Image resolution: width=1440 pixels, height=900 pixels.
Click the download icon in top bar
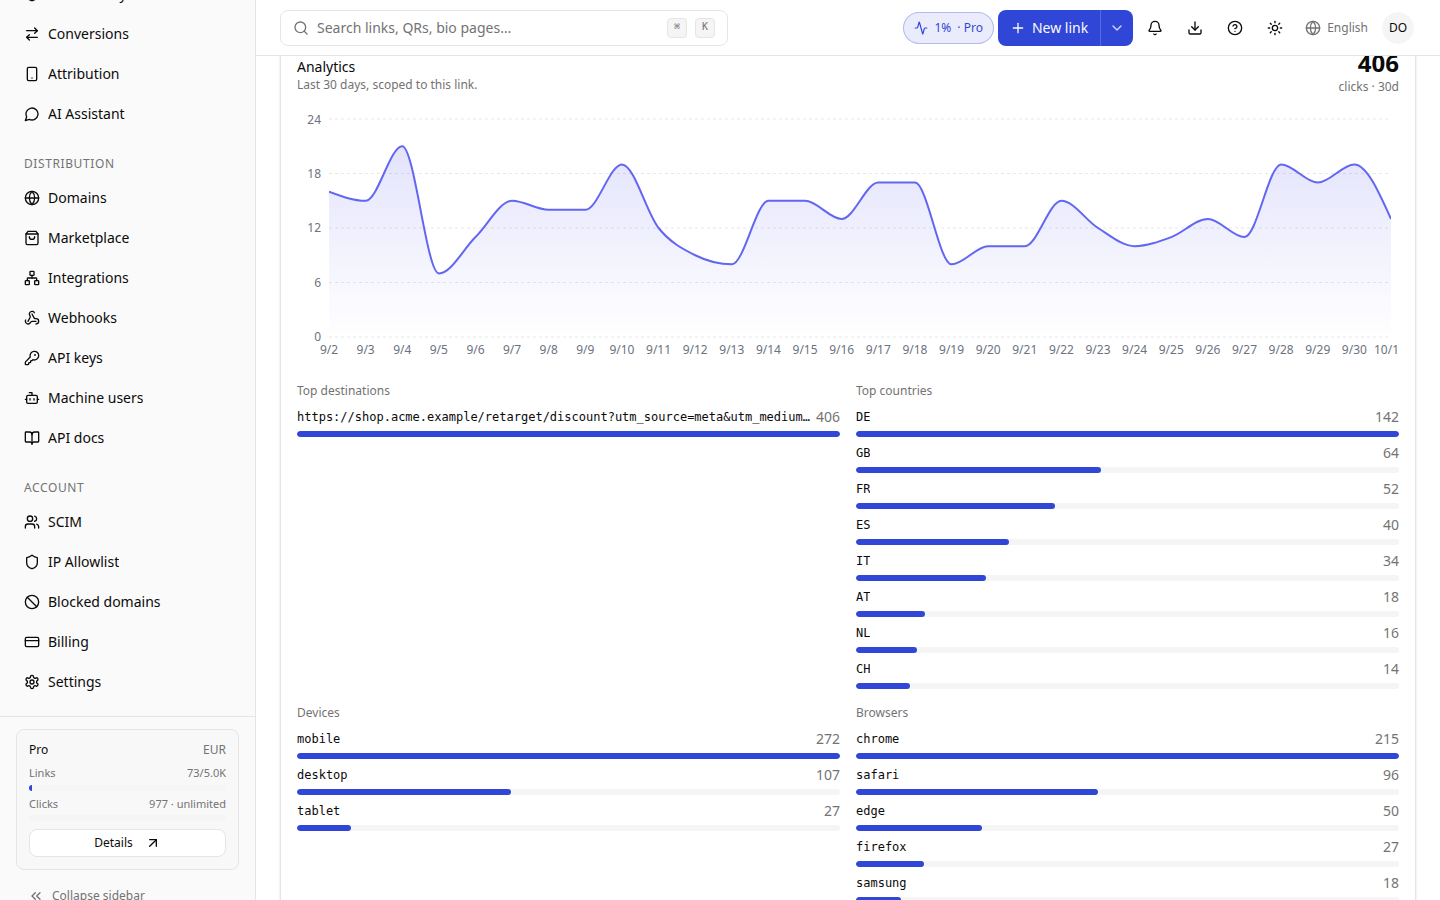coord(1195,28)
